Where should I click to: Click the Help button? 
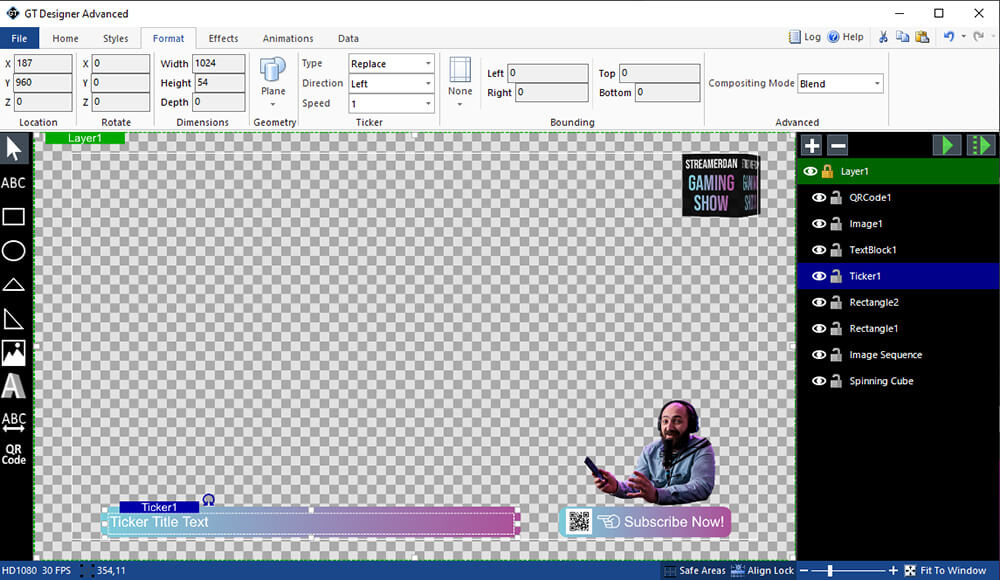click(x=845, y=37)
